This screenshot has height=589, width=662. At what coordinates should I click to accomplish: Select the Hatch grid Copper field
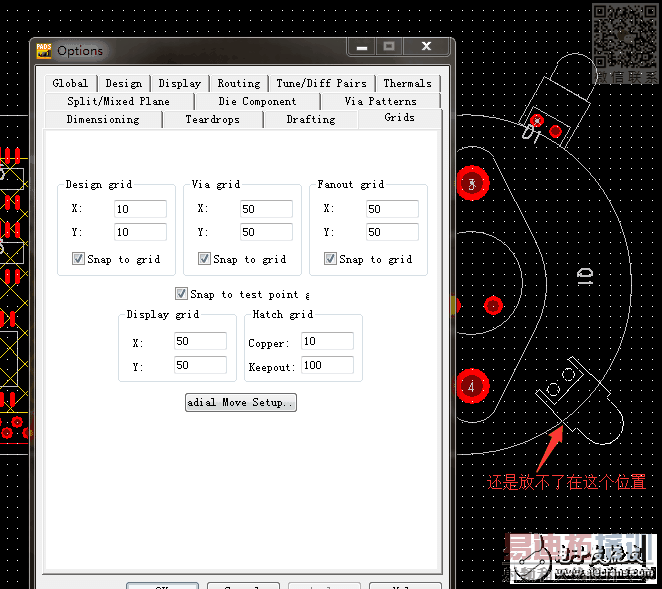click(327, 342)
